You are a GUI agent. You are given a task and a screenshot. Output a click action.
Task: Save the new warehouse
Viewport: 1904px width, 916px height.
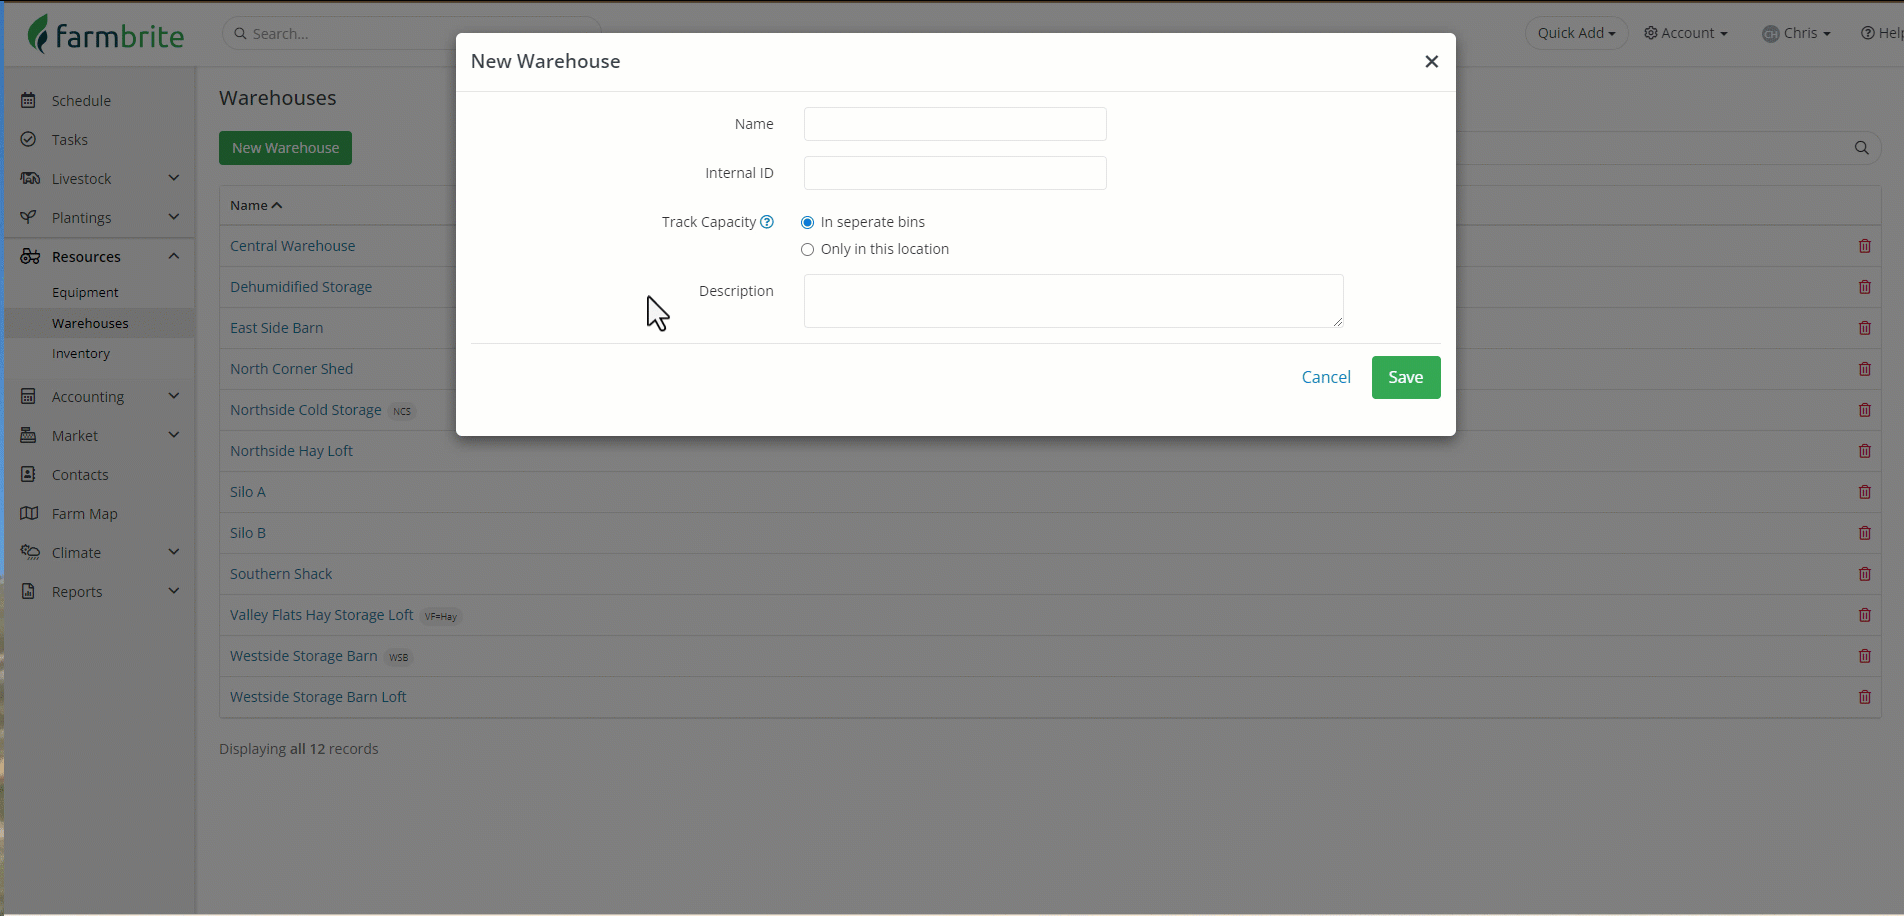(x=1406, y=378)
